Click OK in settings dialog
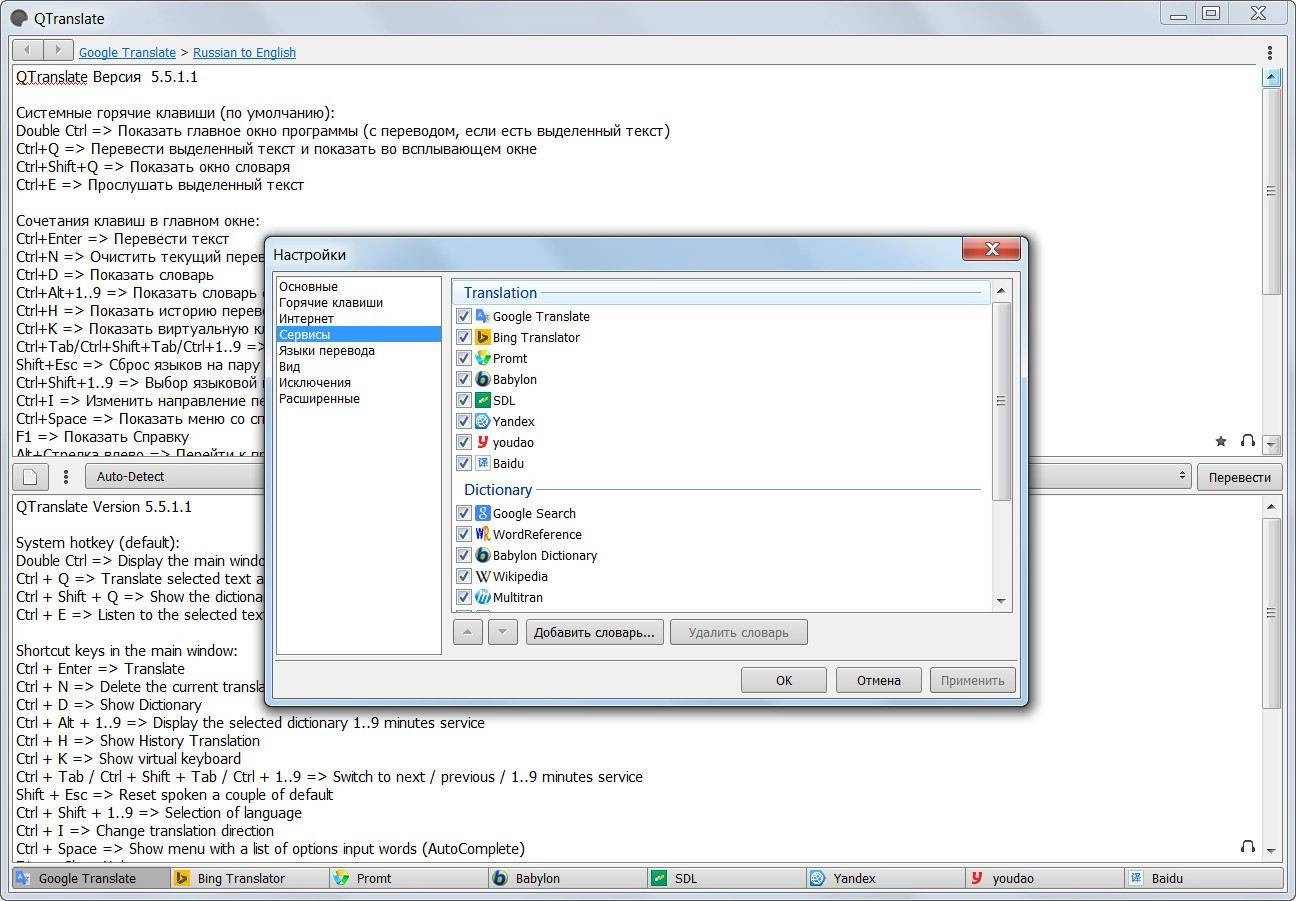 tap(784, 680)
